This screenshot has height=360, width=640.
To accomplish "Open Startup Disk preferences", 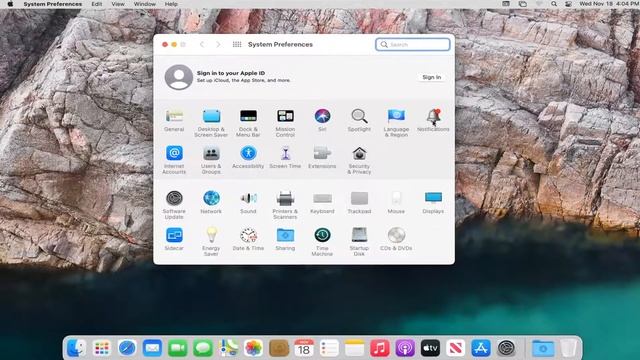I will click(x=359, y=242).
